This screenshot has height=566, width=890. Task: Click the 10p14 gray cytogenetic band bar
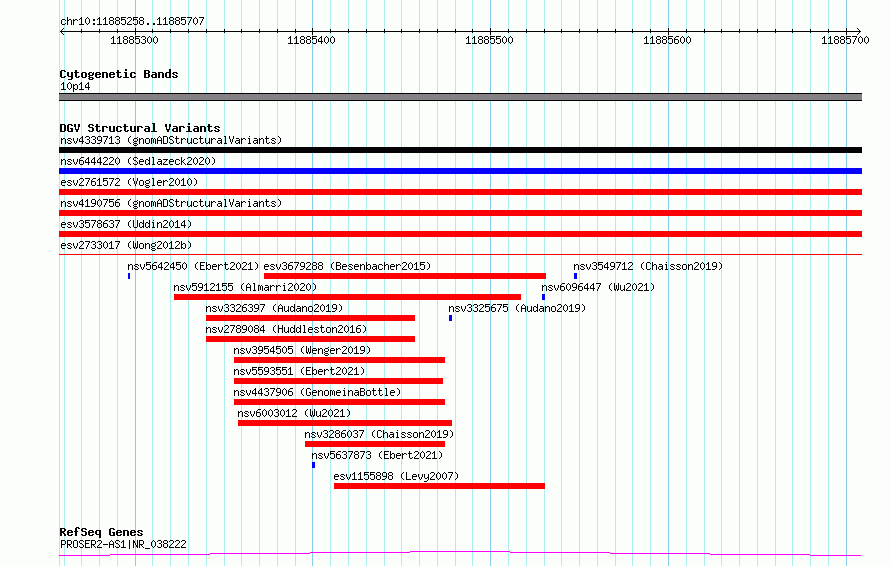460,97
